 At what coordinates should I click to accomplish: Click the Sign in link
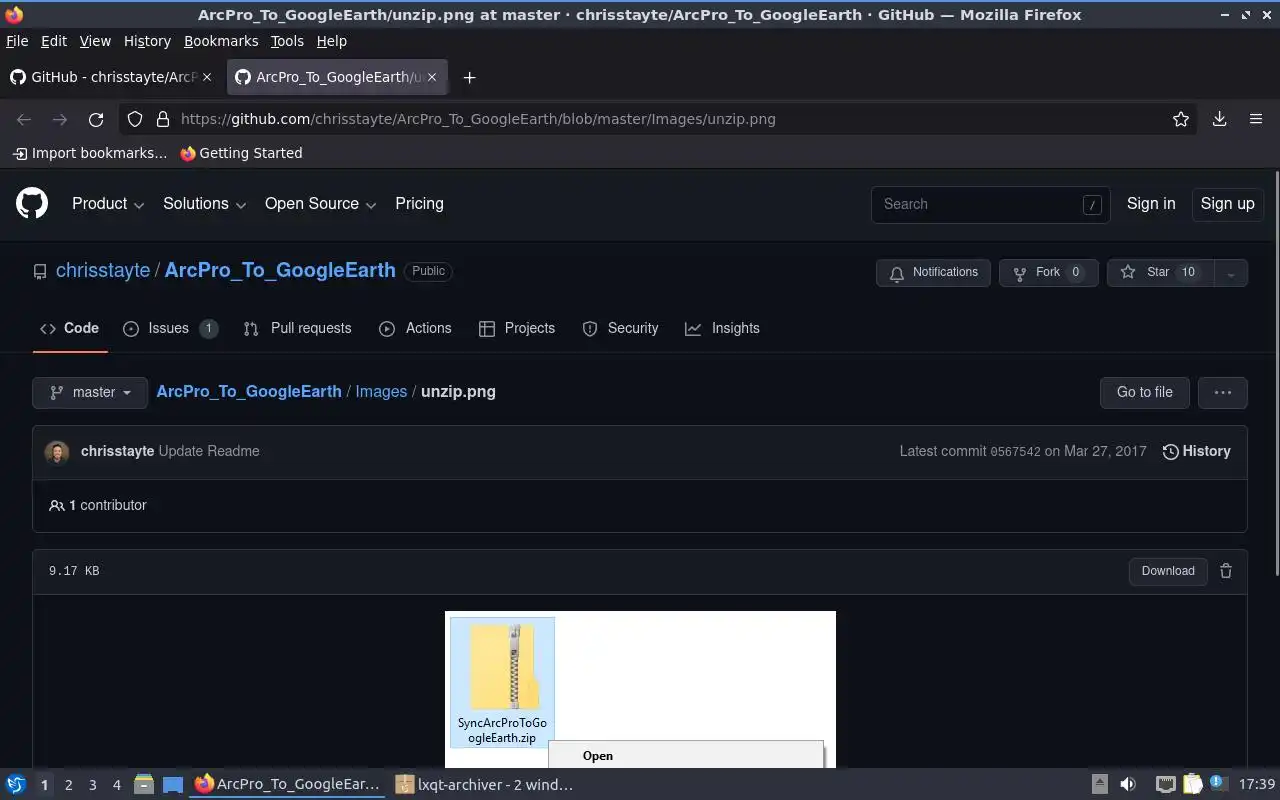[1151, 204]
